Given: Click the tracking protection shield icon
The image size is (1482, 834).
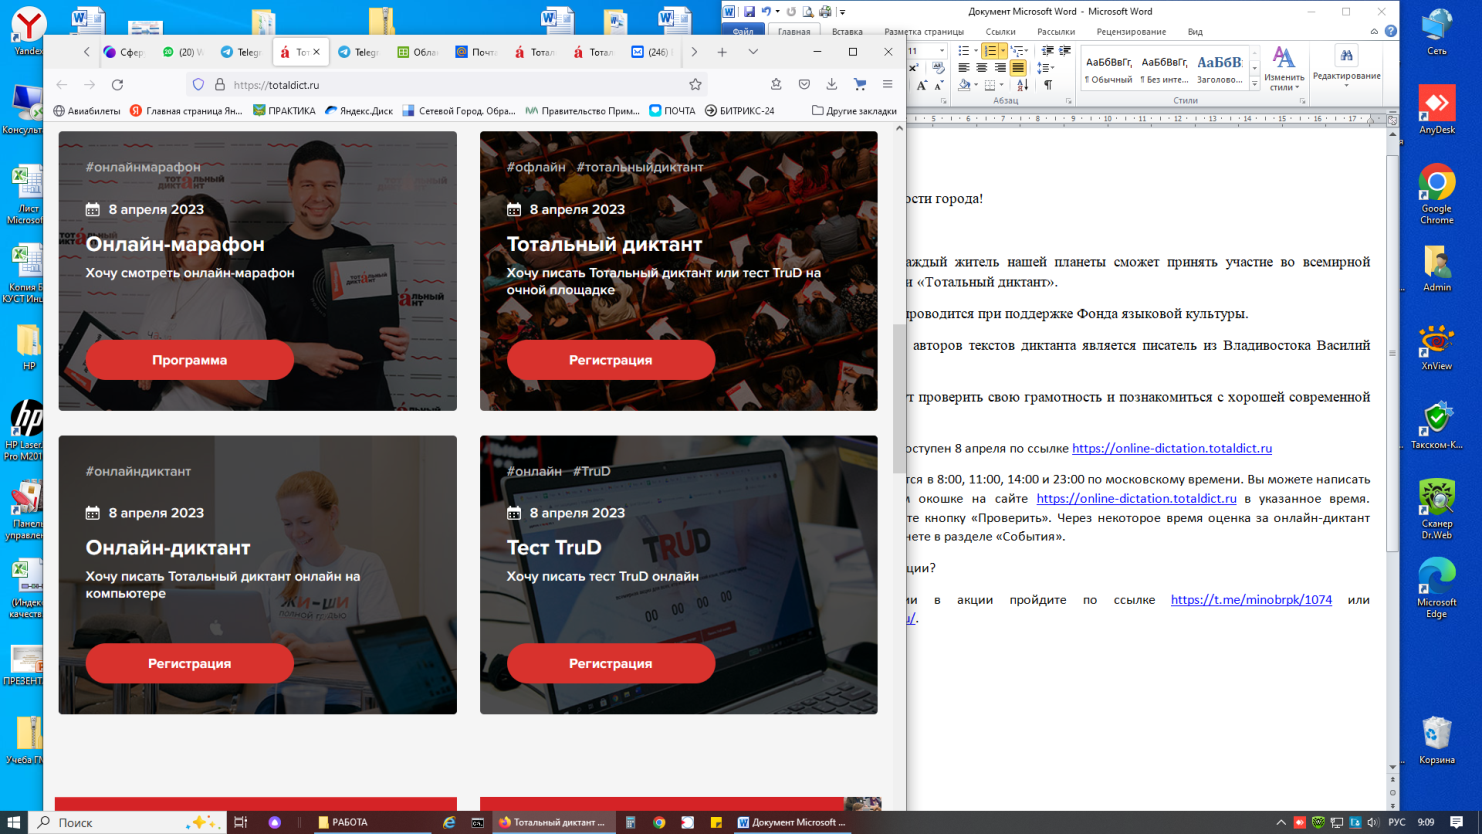Looking at the screenshot, I should [x=198, y=85].
